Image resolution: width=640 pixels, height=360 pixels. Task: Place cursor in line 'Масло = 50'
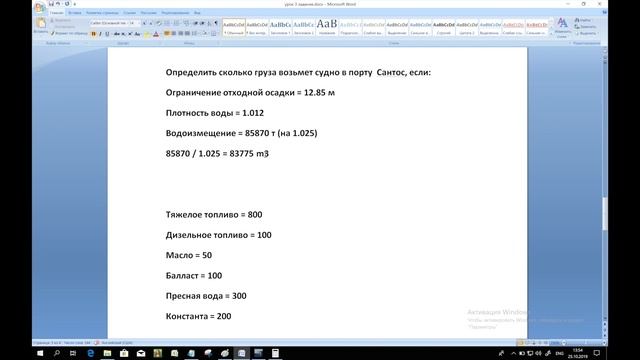pos(189,255)
